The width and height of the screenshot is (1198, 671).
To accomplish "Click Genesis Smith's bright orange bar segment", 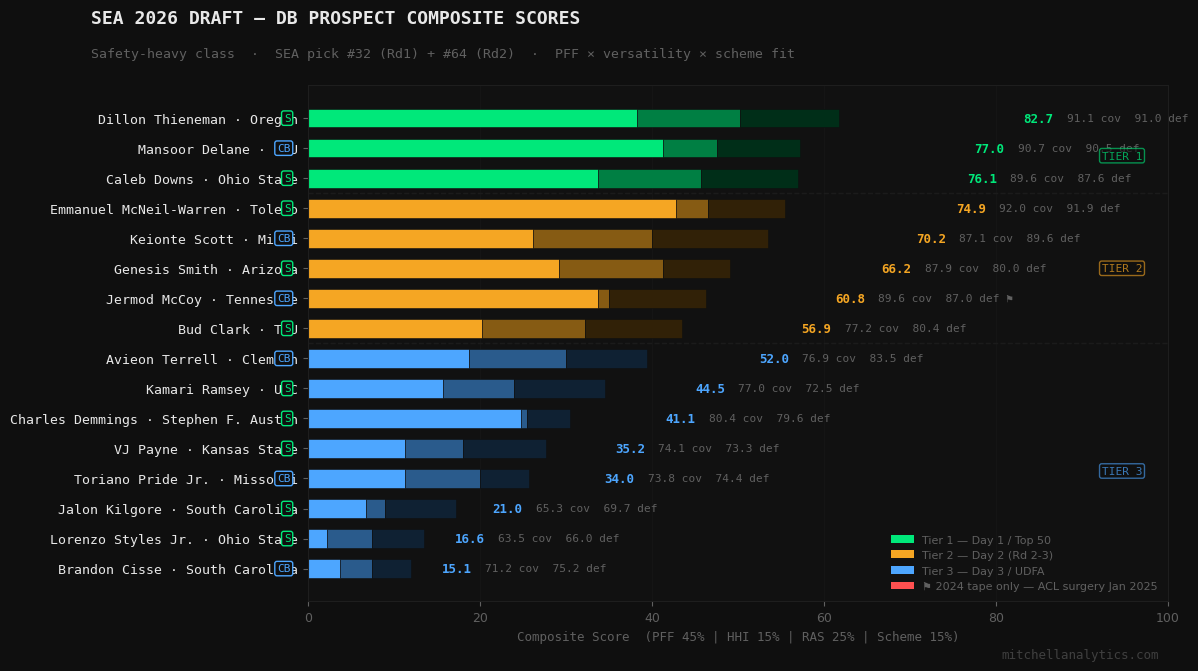I will (x=434, y=269).
